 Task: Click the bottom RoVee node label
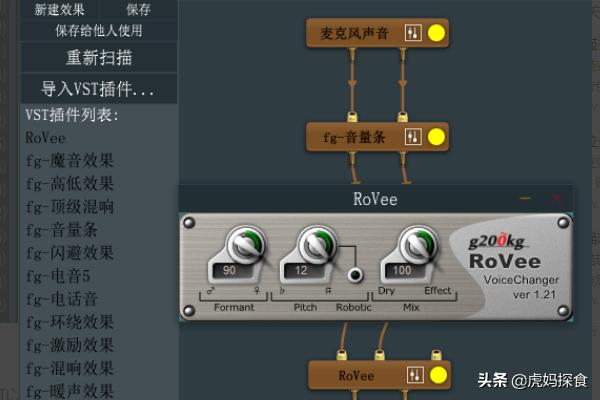click(x=356, y=376)
